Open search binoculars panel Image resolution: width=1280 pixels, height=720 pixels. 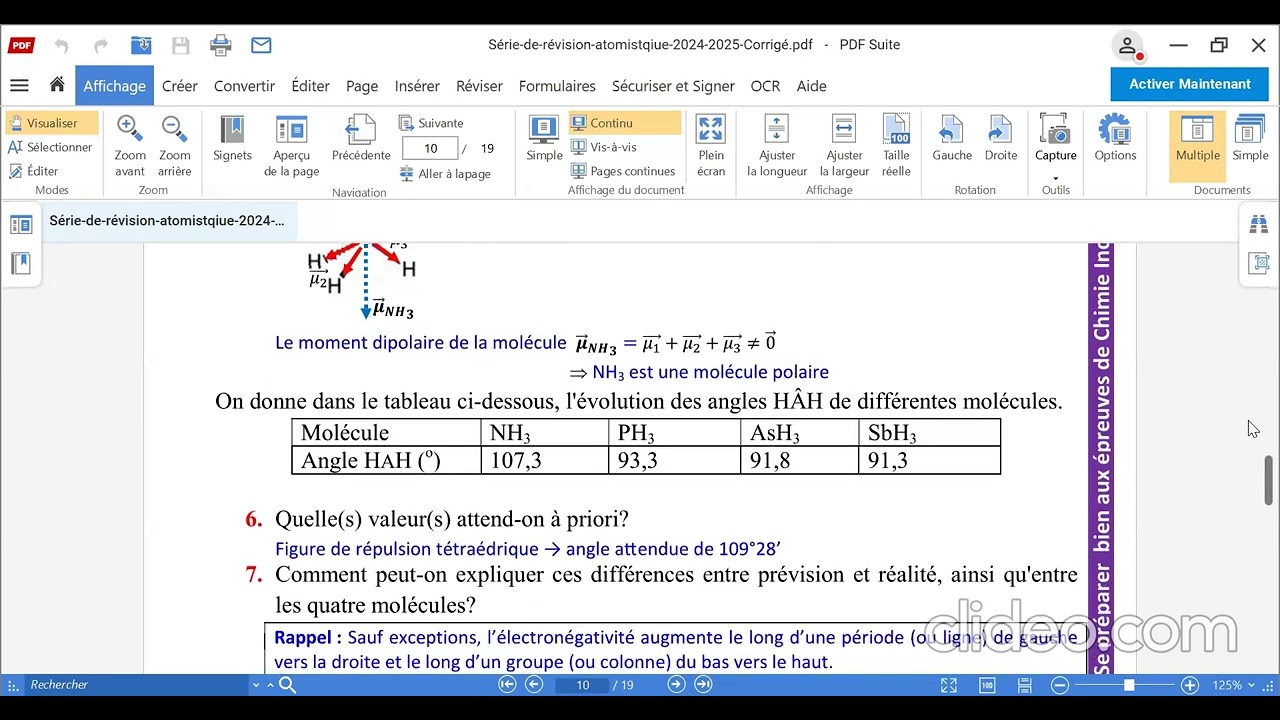coord(1259,225)
